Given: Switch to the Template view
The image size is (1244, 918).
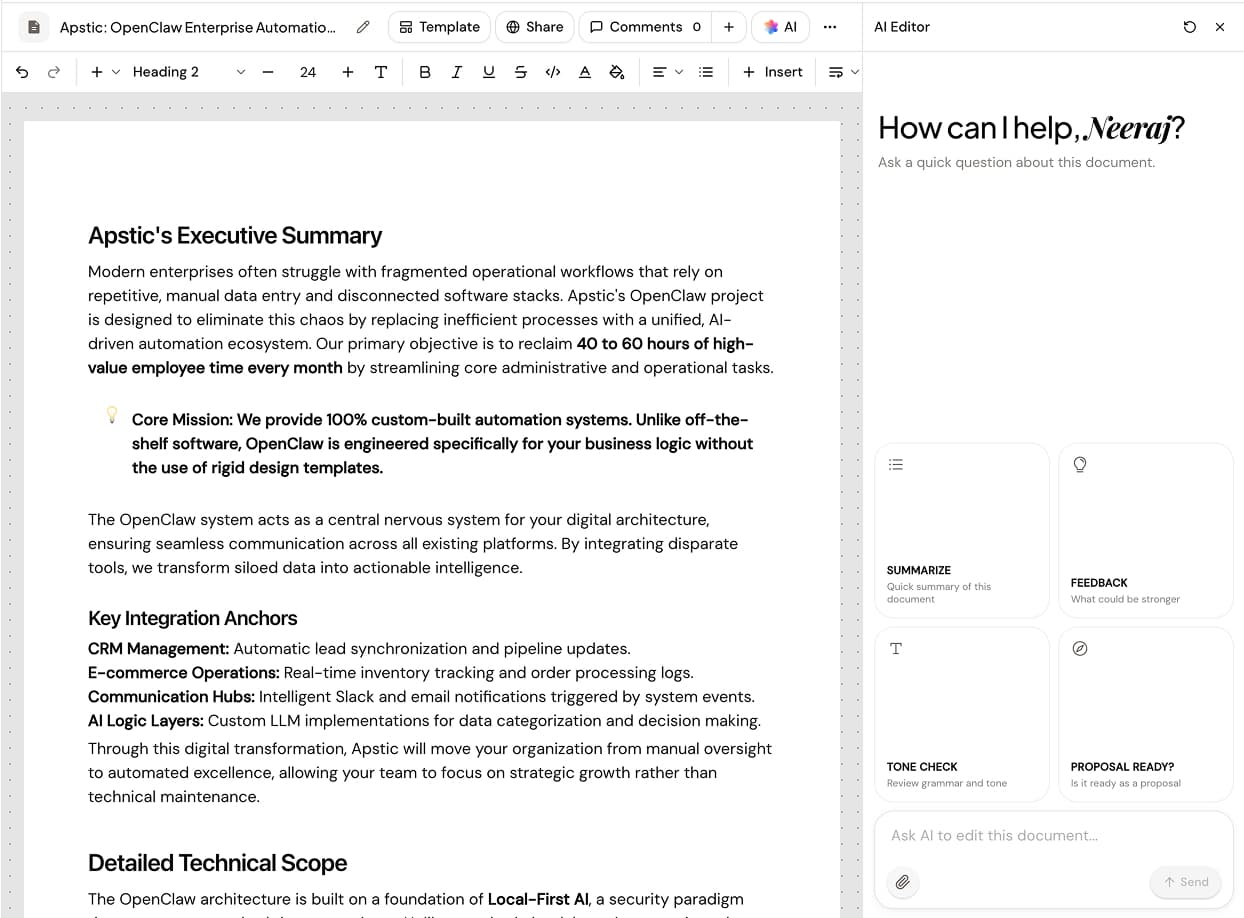Looking at the screenshot, I should click(439, 27).
